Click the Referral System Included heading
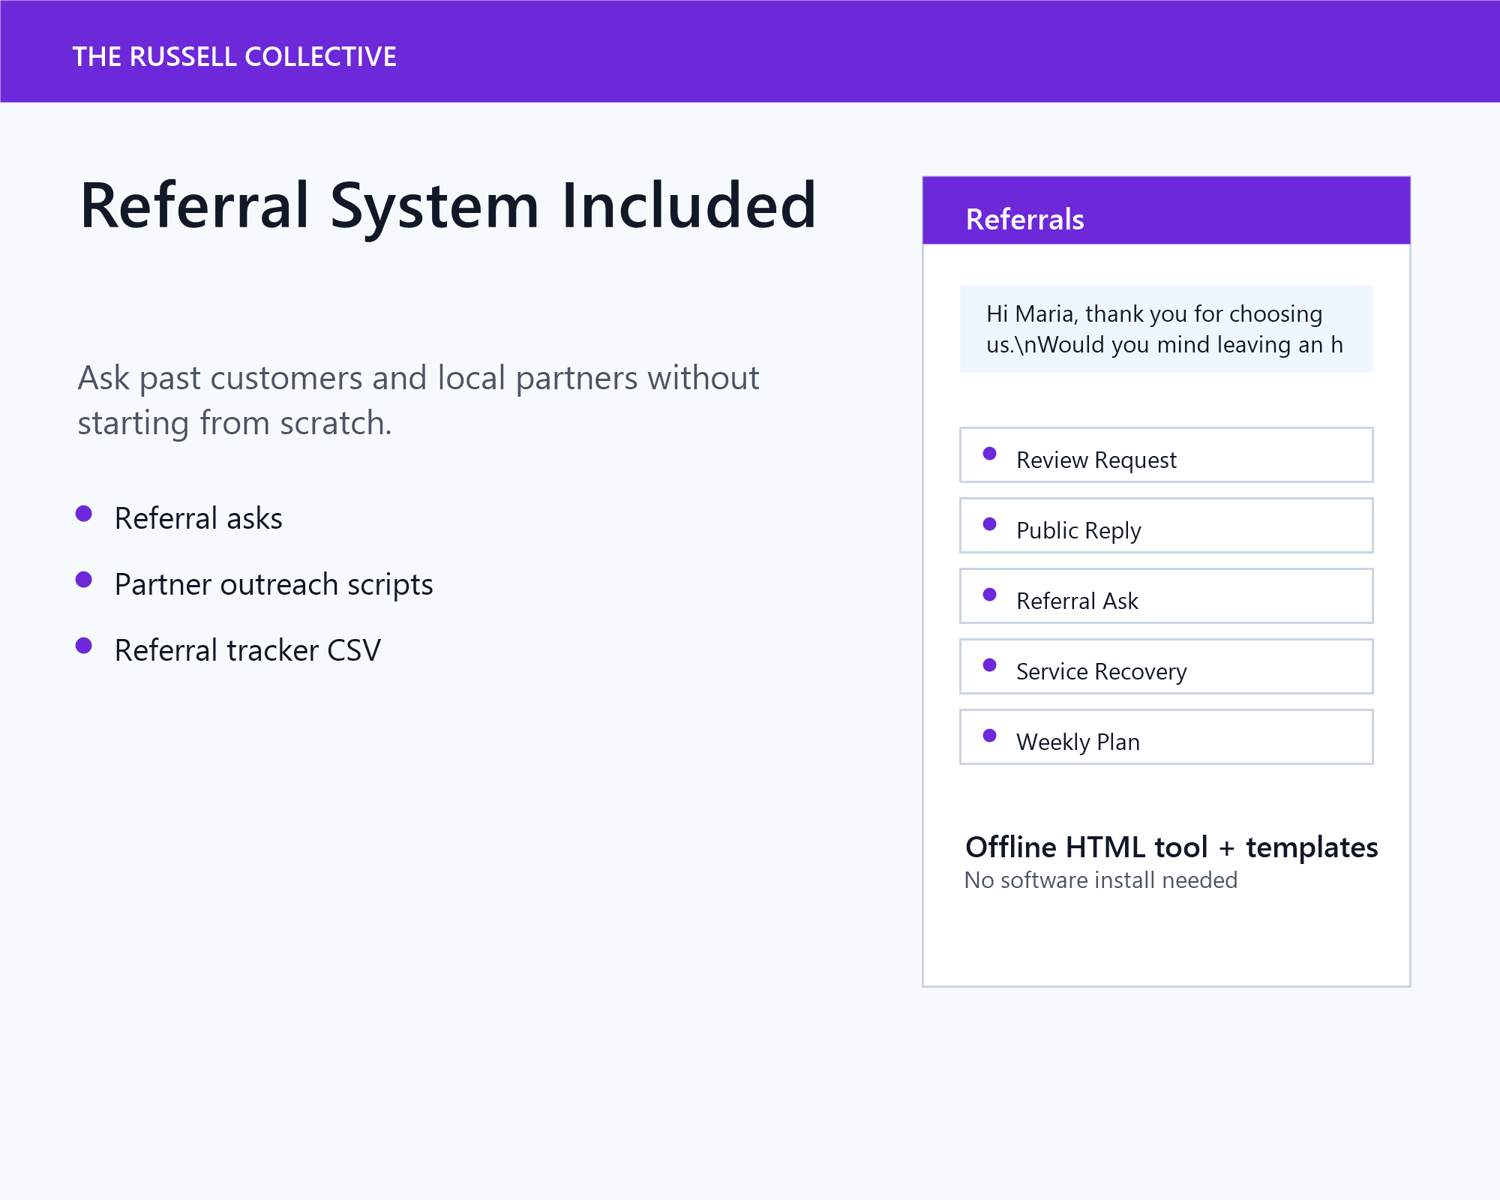Image resolution: width=1500 pixels, height=1200 pixels. [448, 205]
